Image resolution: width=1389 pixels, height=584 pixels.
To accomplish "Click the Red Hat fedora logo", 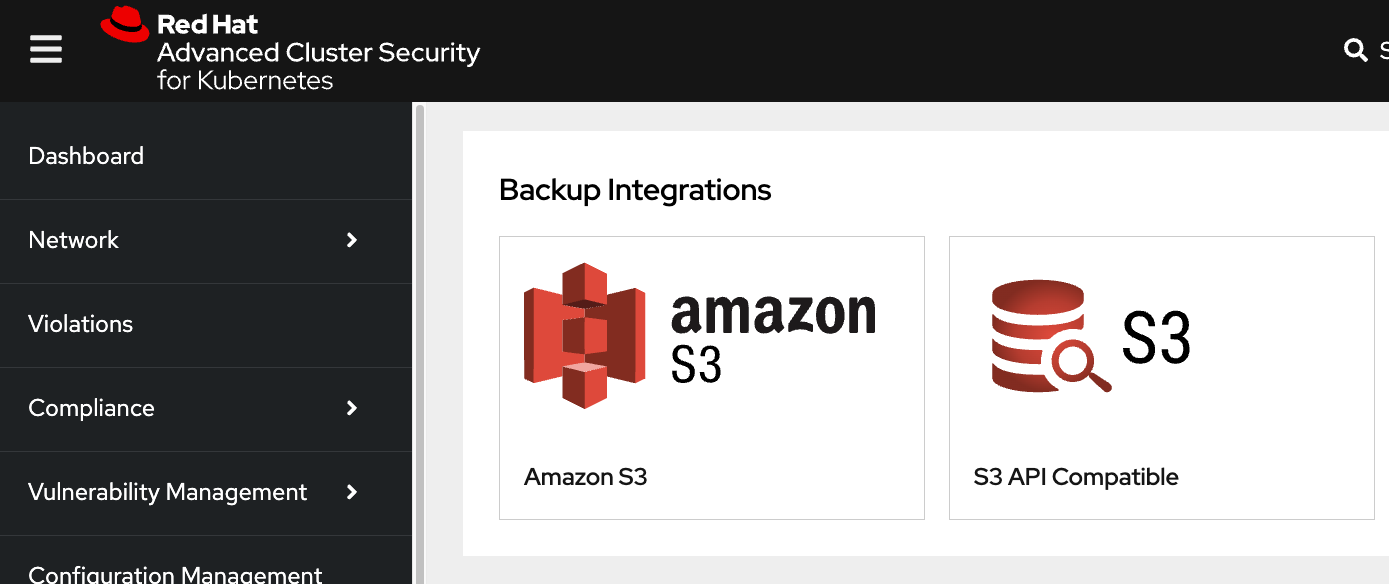I will [x=125, y=25].
